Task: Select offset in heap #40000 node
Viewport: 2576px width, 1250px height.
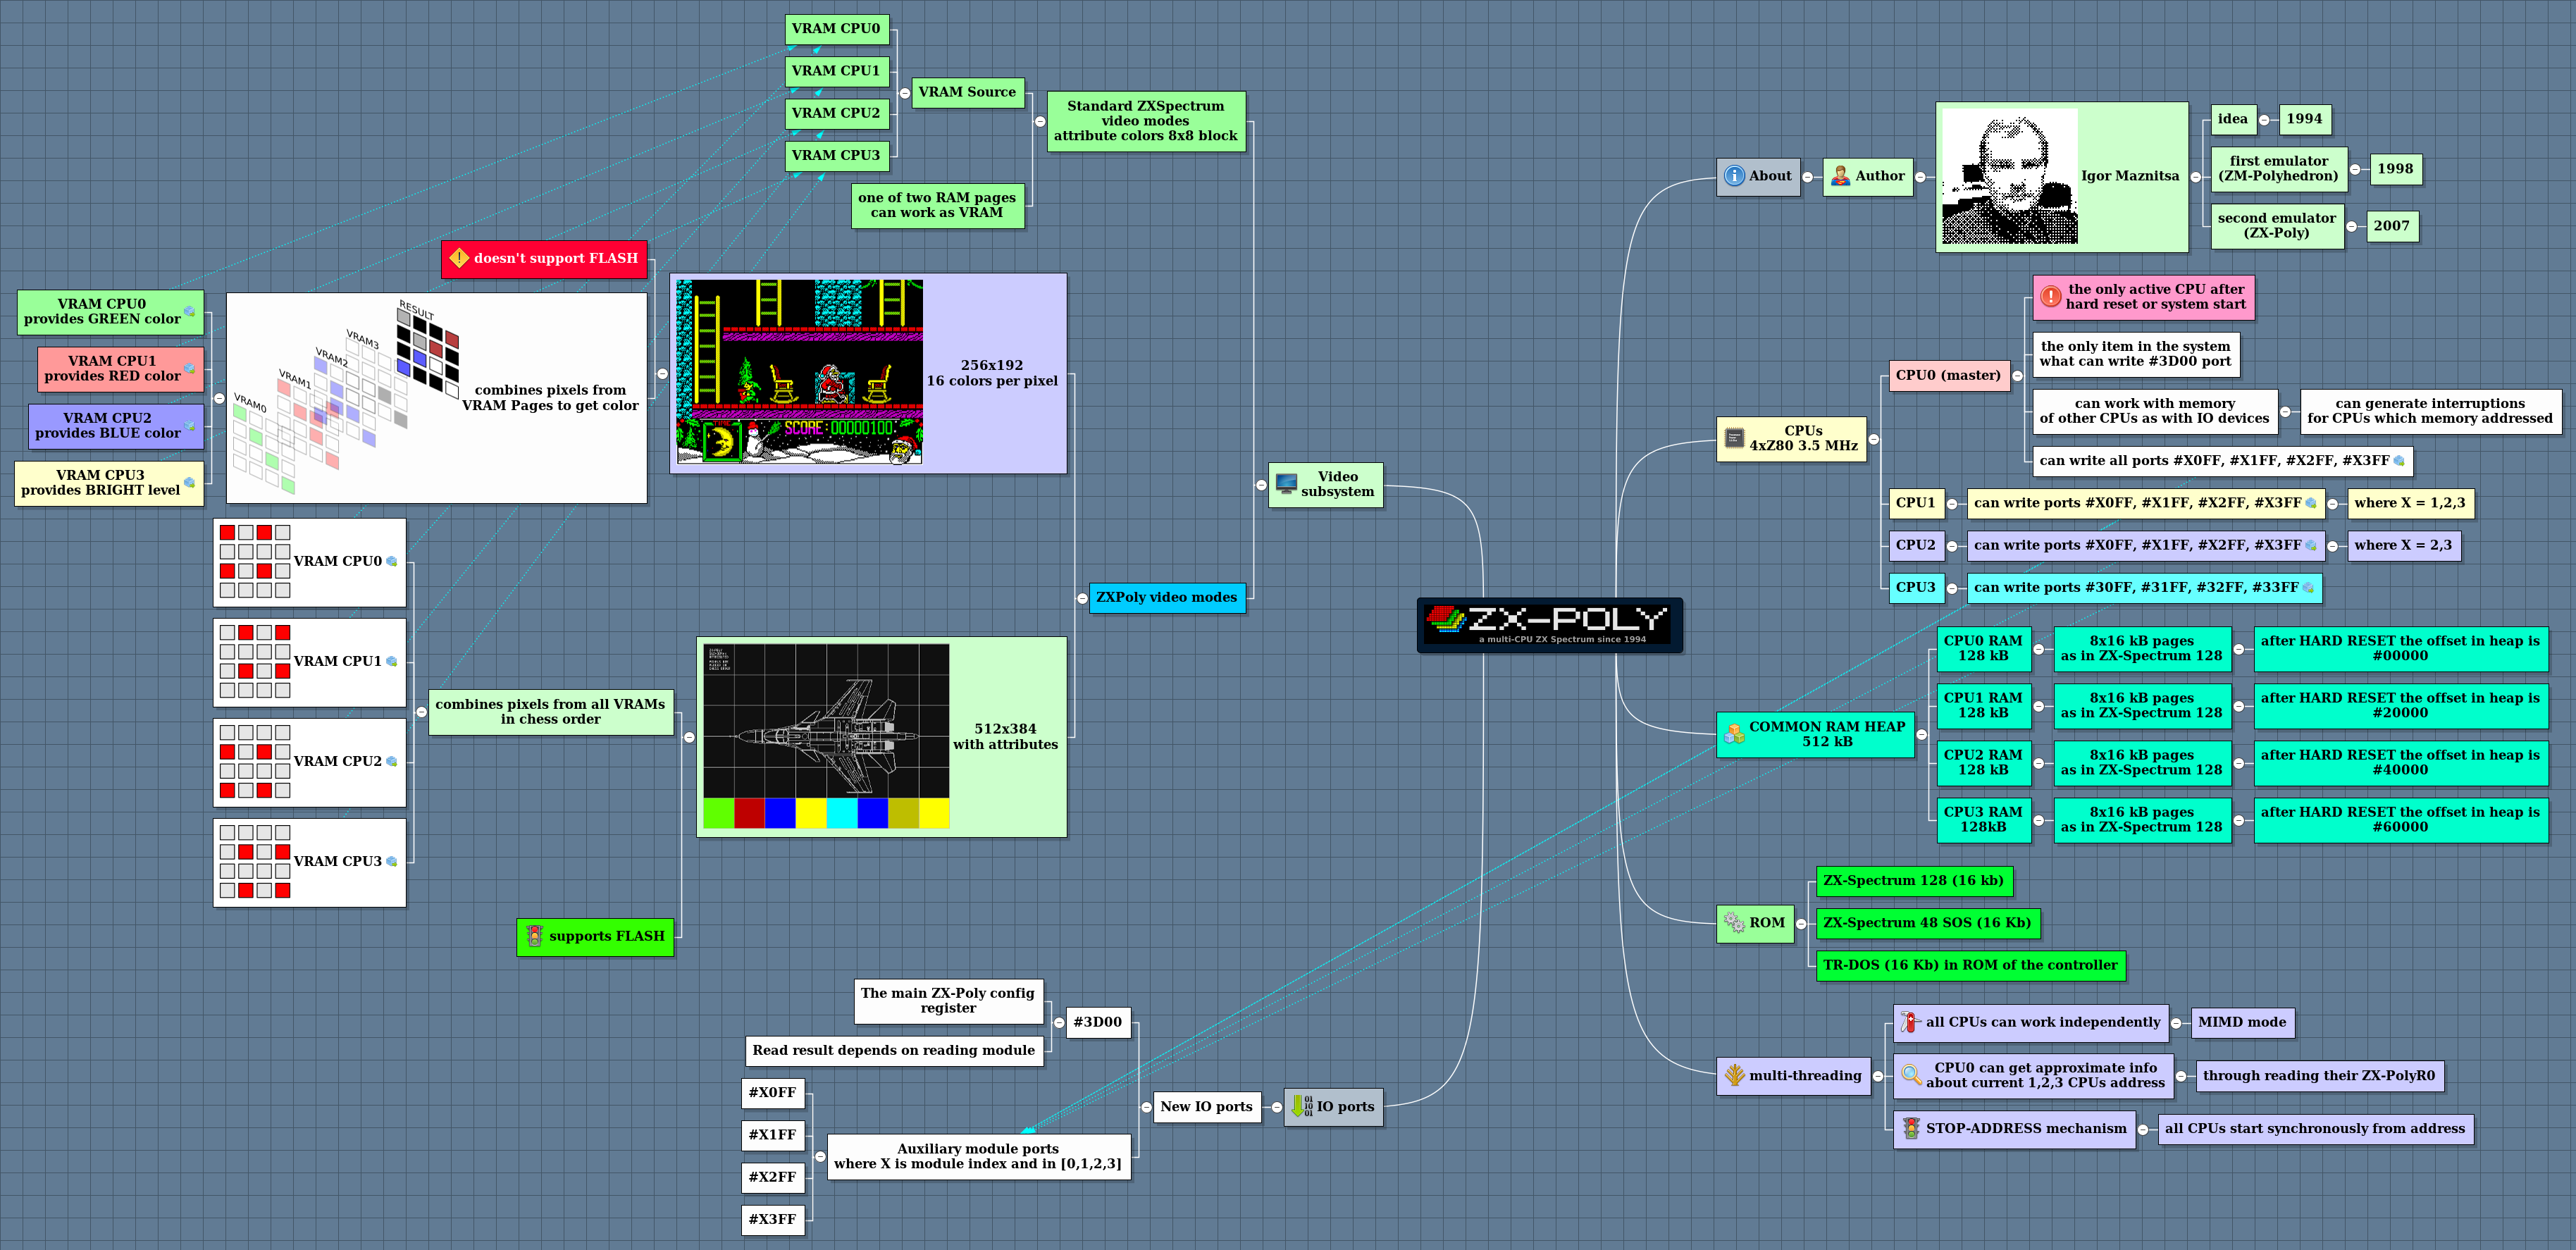Action: pyautogui.click(x=2400, y=763)
